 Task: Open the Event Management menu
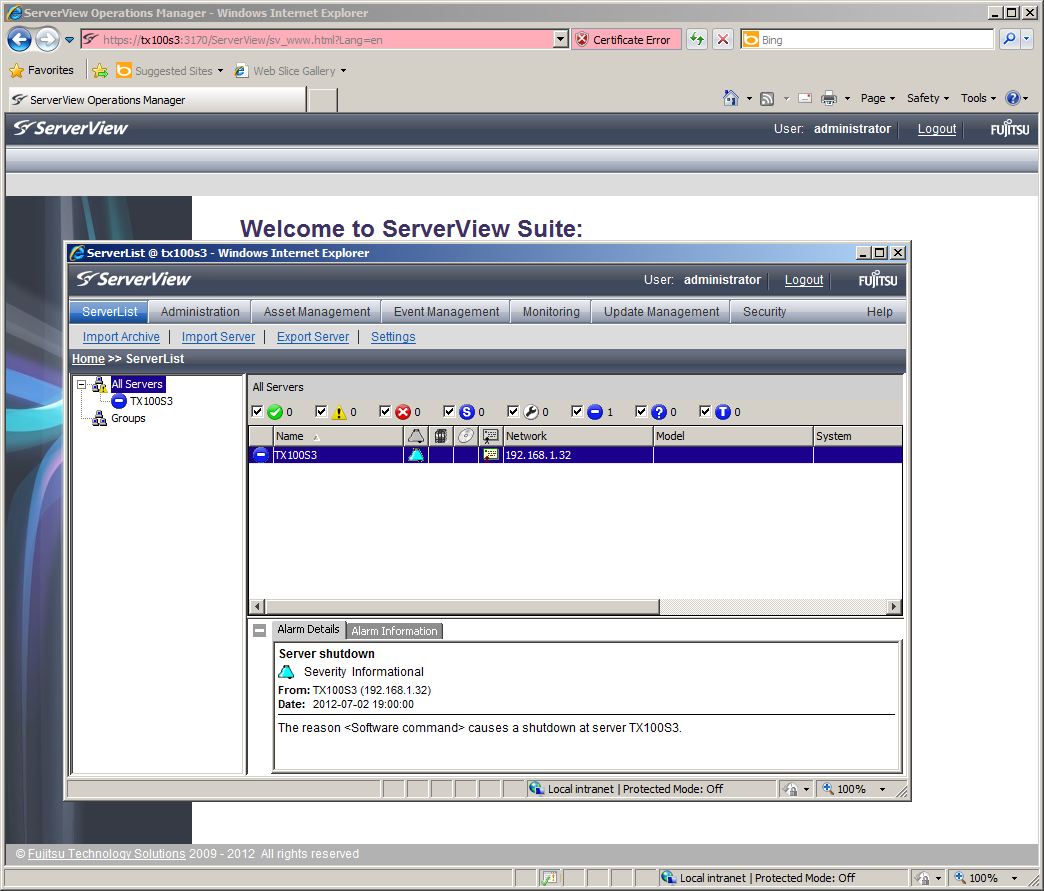(x=446, y=312)
